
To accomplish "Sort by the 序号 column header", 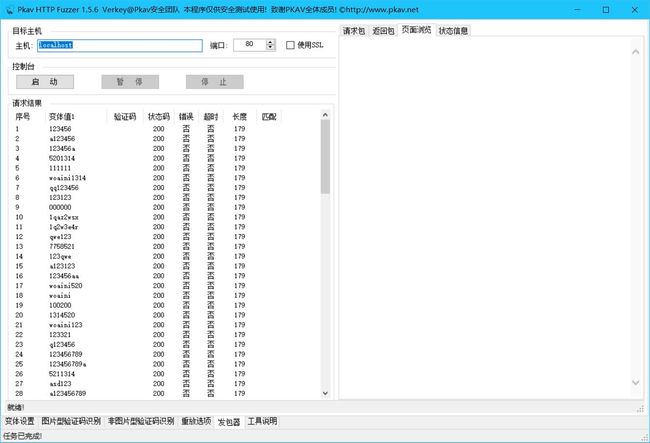I will [28, 116].
